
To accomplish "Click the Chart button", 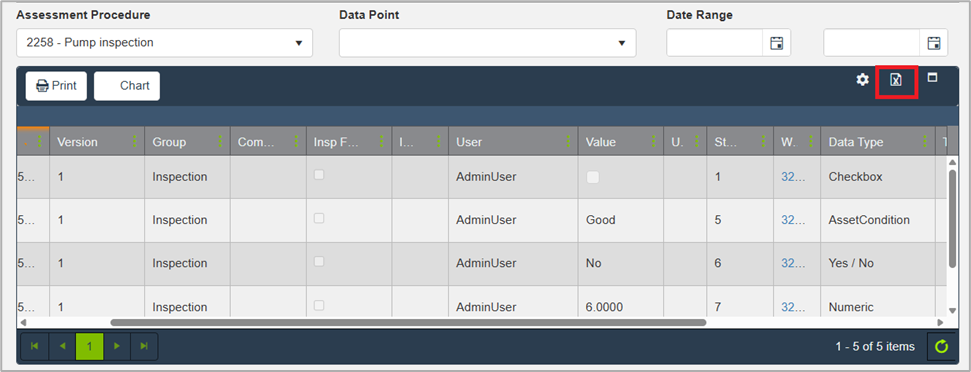I will tap(127, 85).
